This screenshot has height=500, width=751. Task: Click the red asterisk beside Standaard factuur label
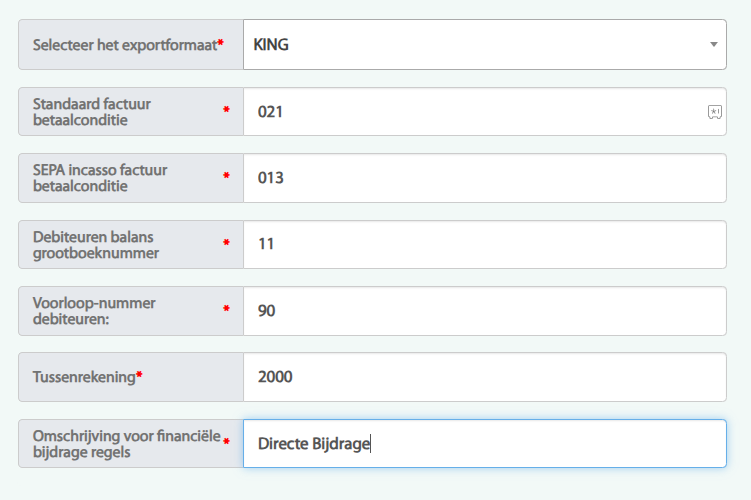click(x=226, y=110)
